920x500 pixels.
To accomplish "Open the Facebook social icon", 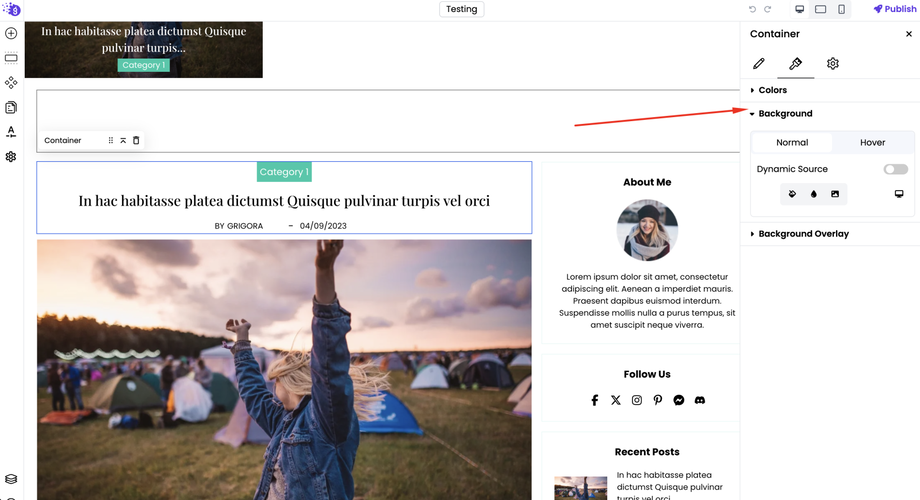I will (594, 400).
